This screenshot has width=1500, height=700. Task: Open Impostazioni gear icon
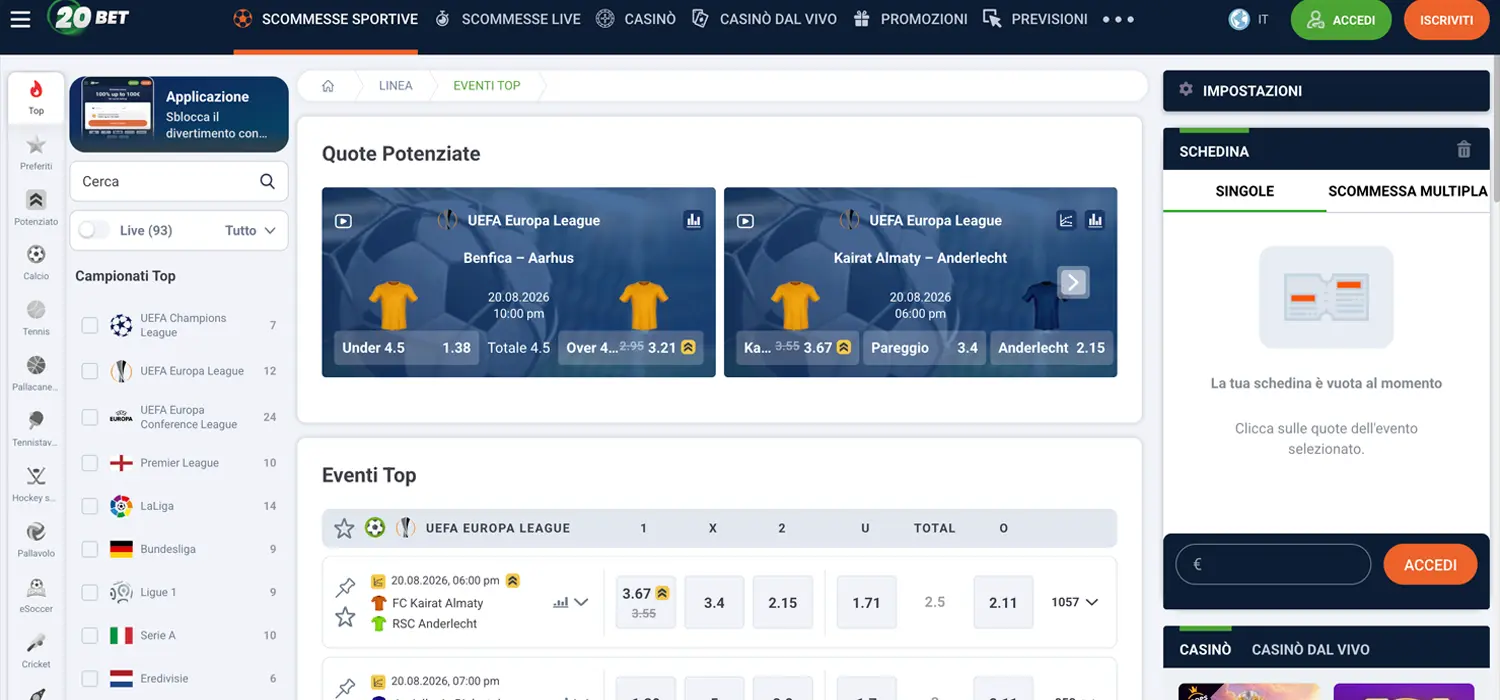tap(1186, 90)
